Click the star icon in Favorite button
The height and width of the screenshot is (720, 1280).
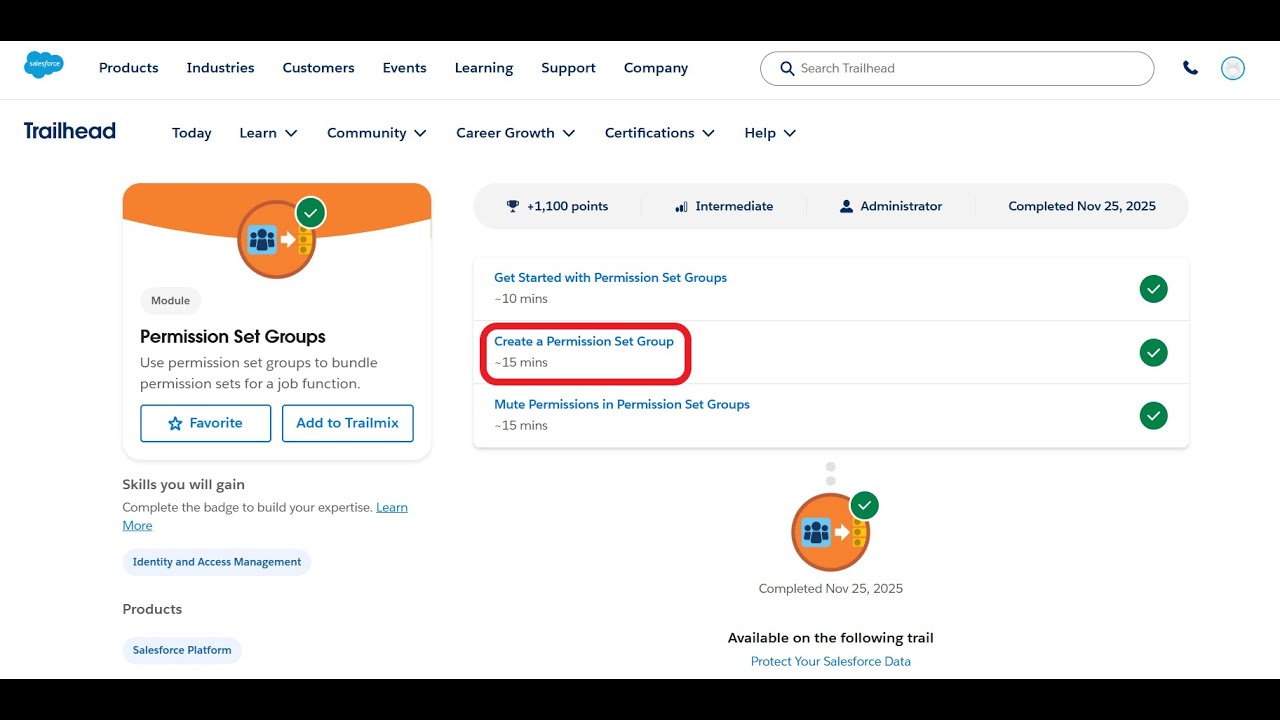click(x=175, y=423)
